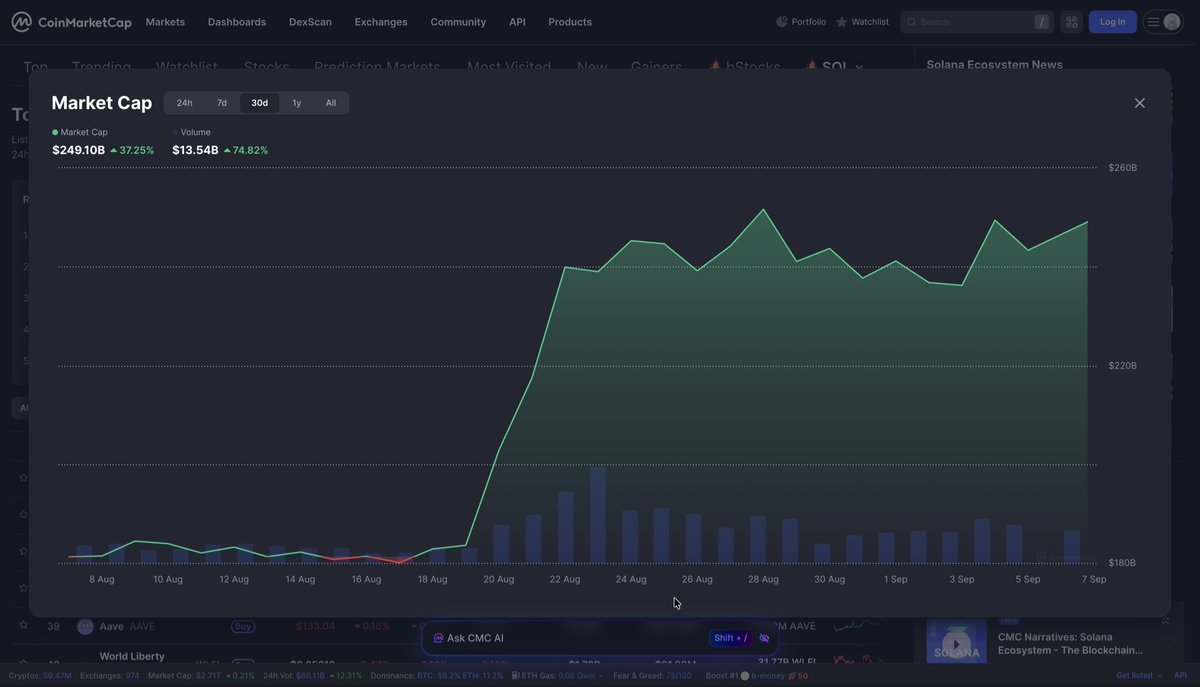Screen dimensions: 1200x687
Task: Expand the ETH Gas dropdown
Action: 601,676
